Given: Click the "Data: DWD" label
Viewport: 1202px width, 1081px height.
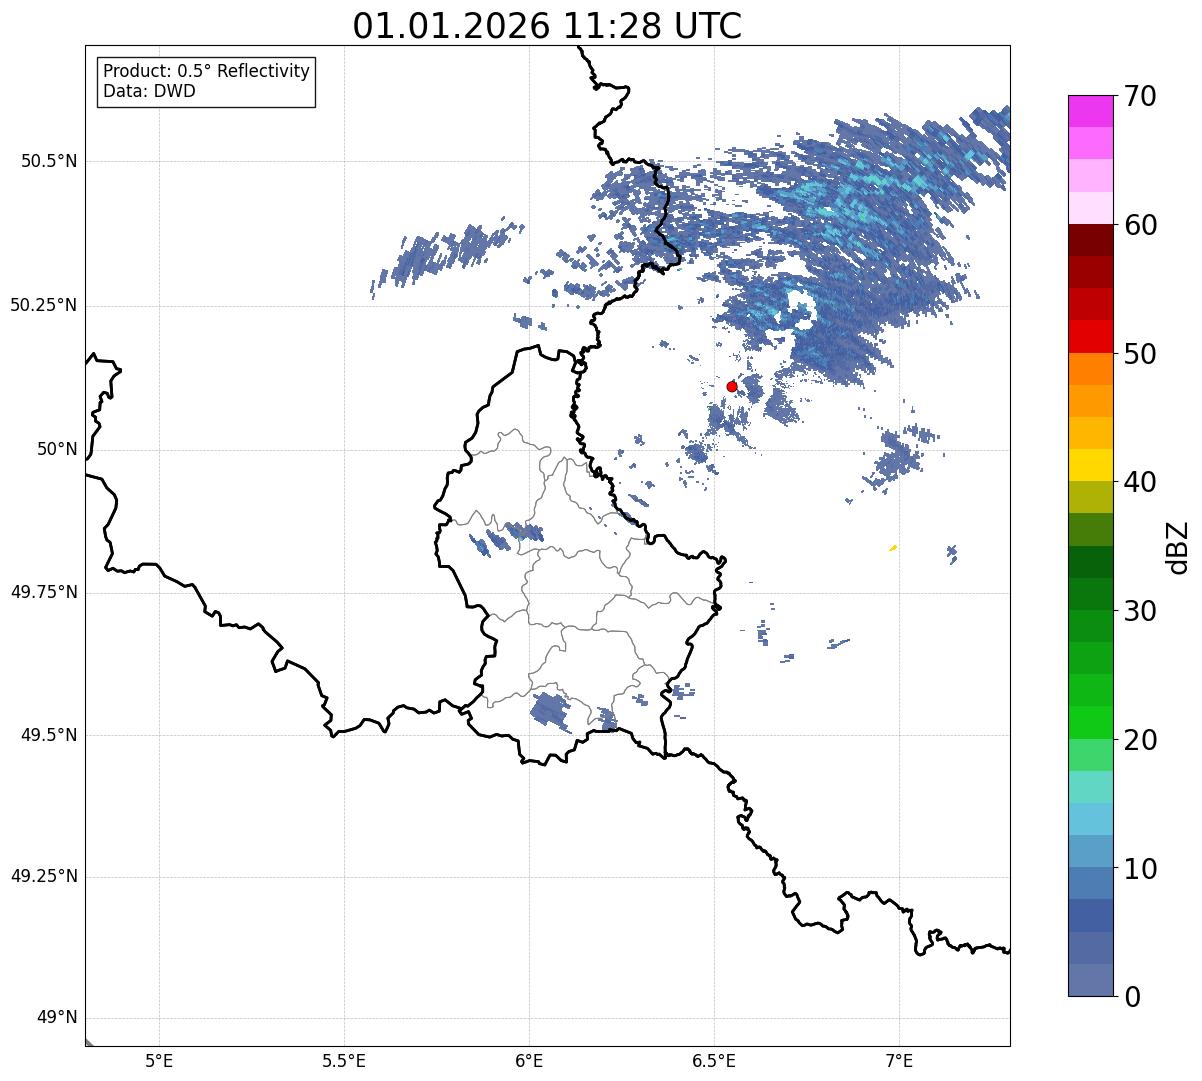Looking at the screenshot, I should (x=149, y=91).
